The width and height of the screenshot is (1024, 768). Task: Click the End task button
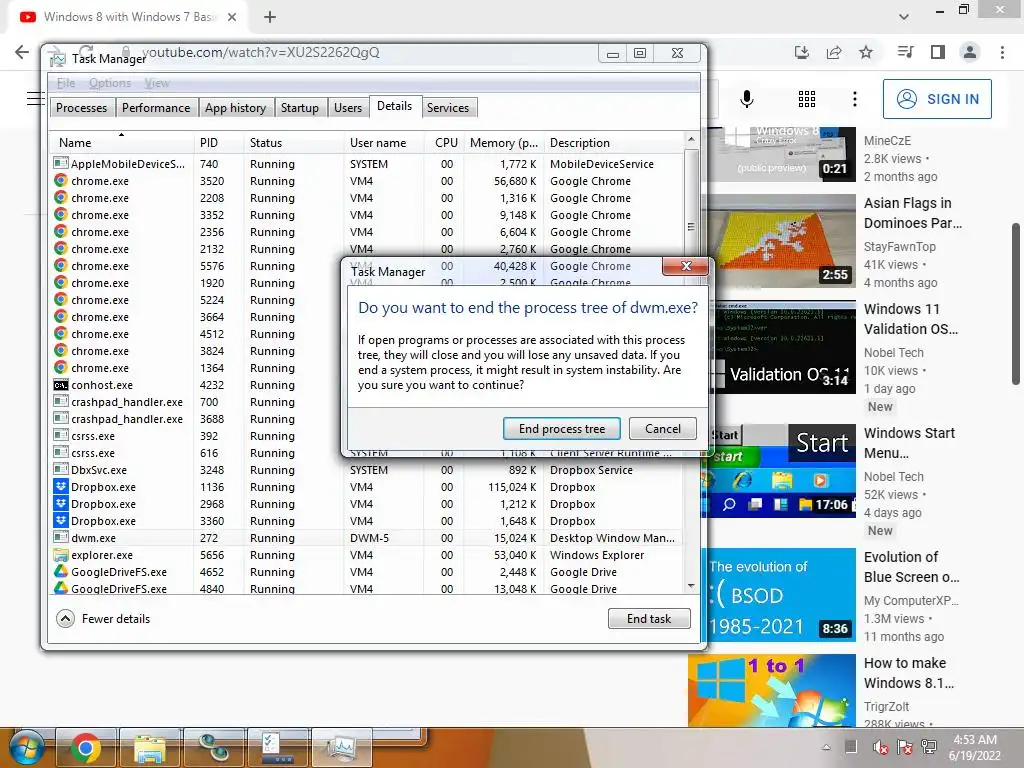(648, 618)
